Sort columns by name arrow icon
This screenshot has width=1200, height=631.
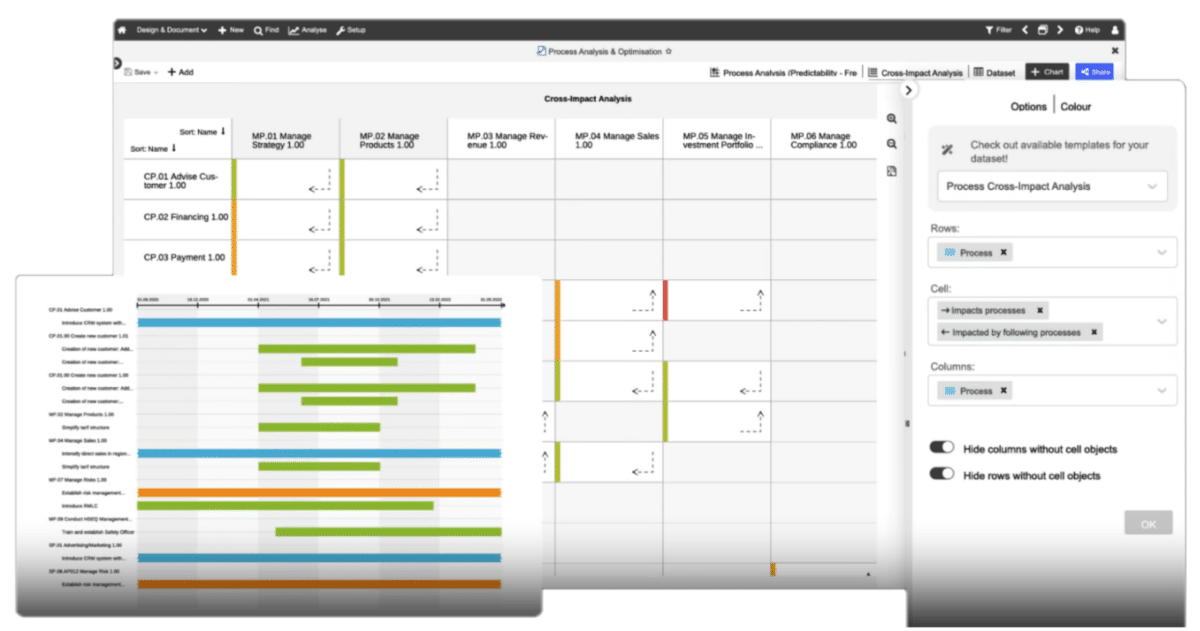point(223,131)
